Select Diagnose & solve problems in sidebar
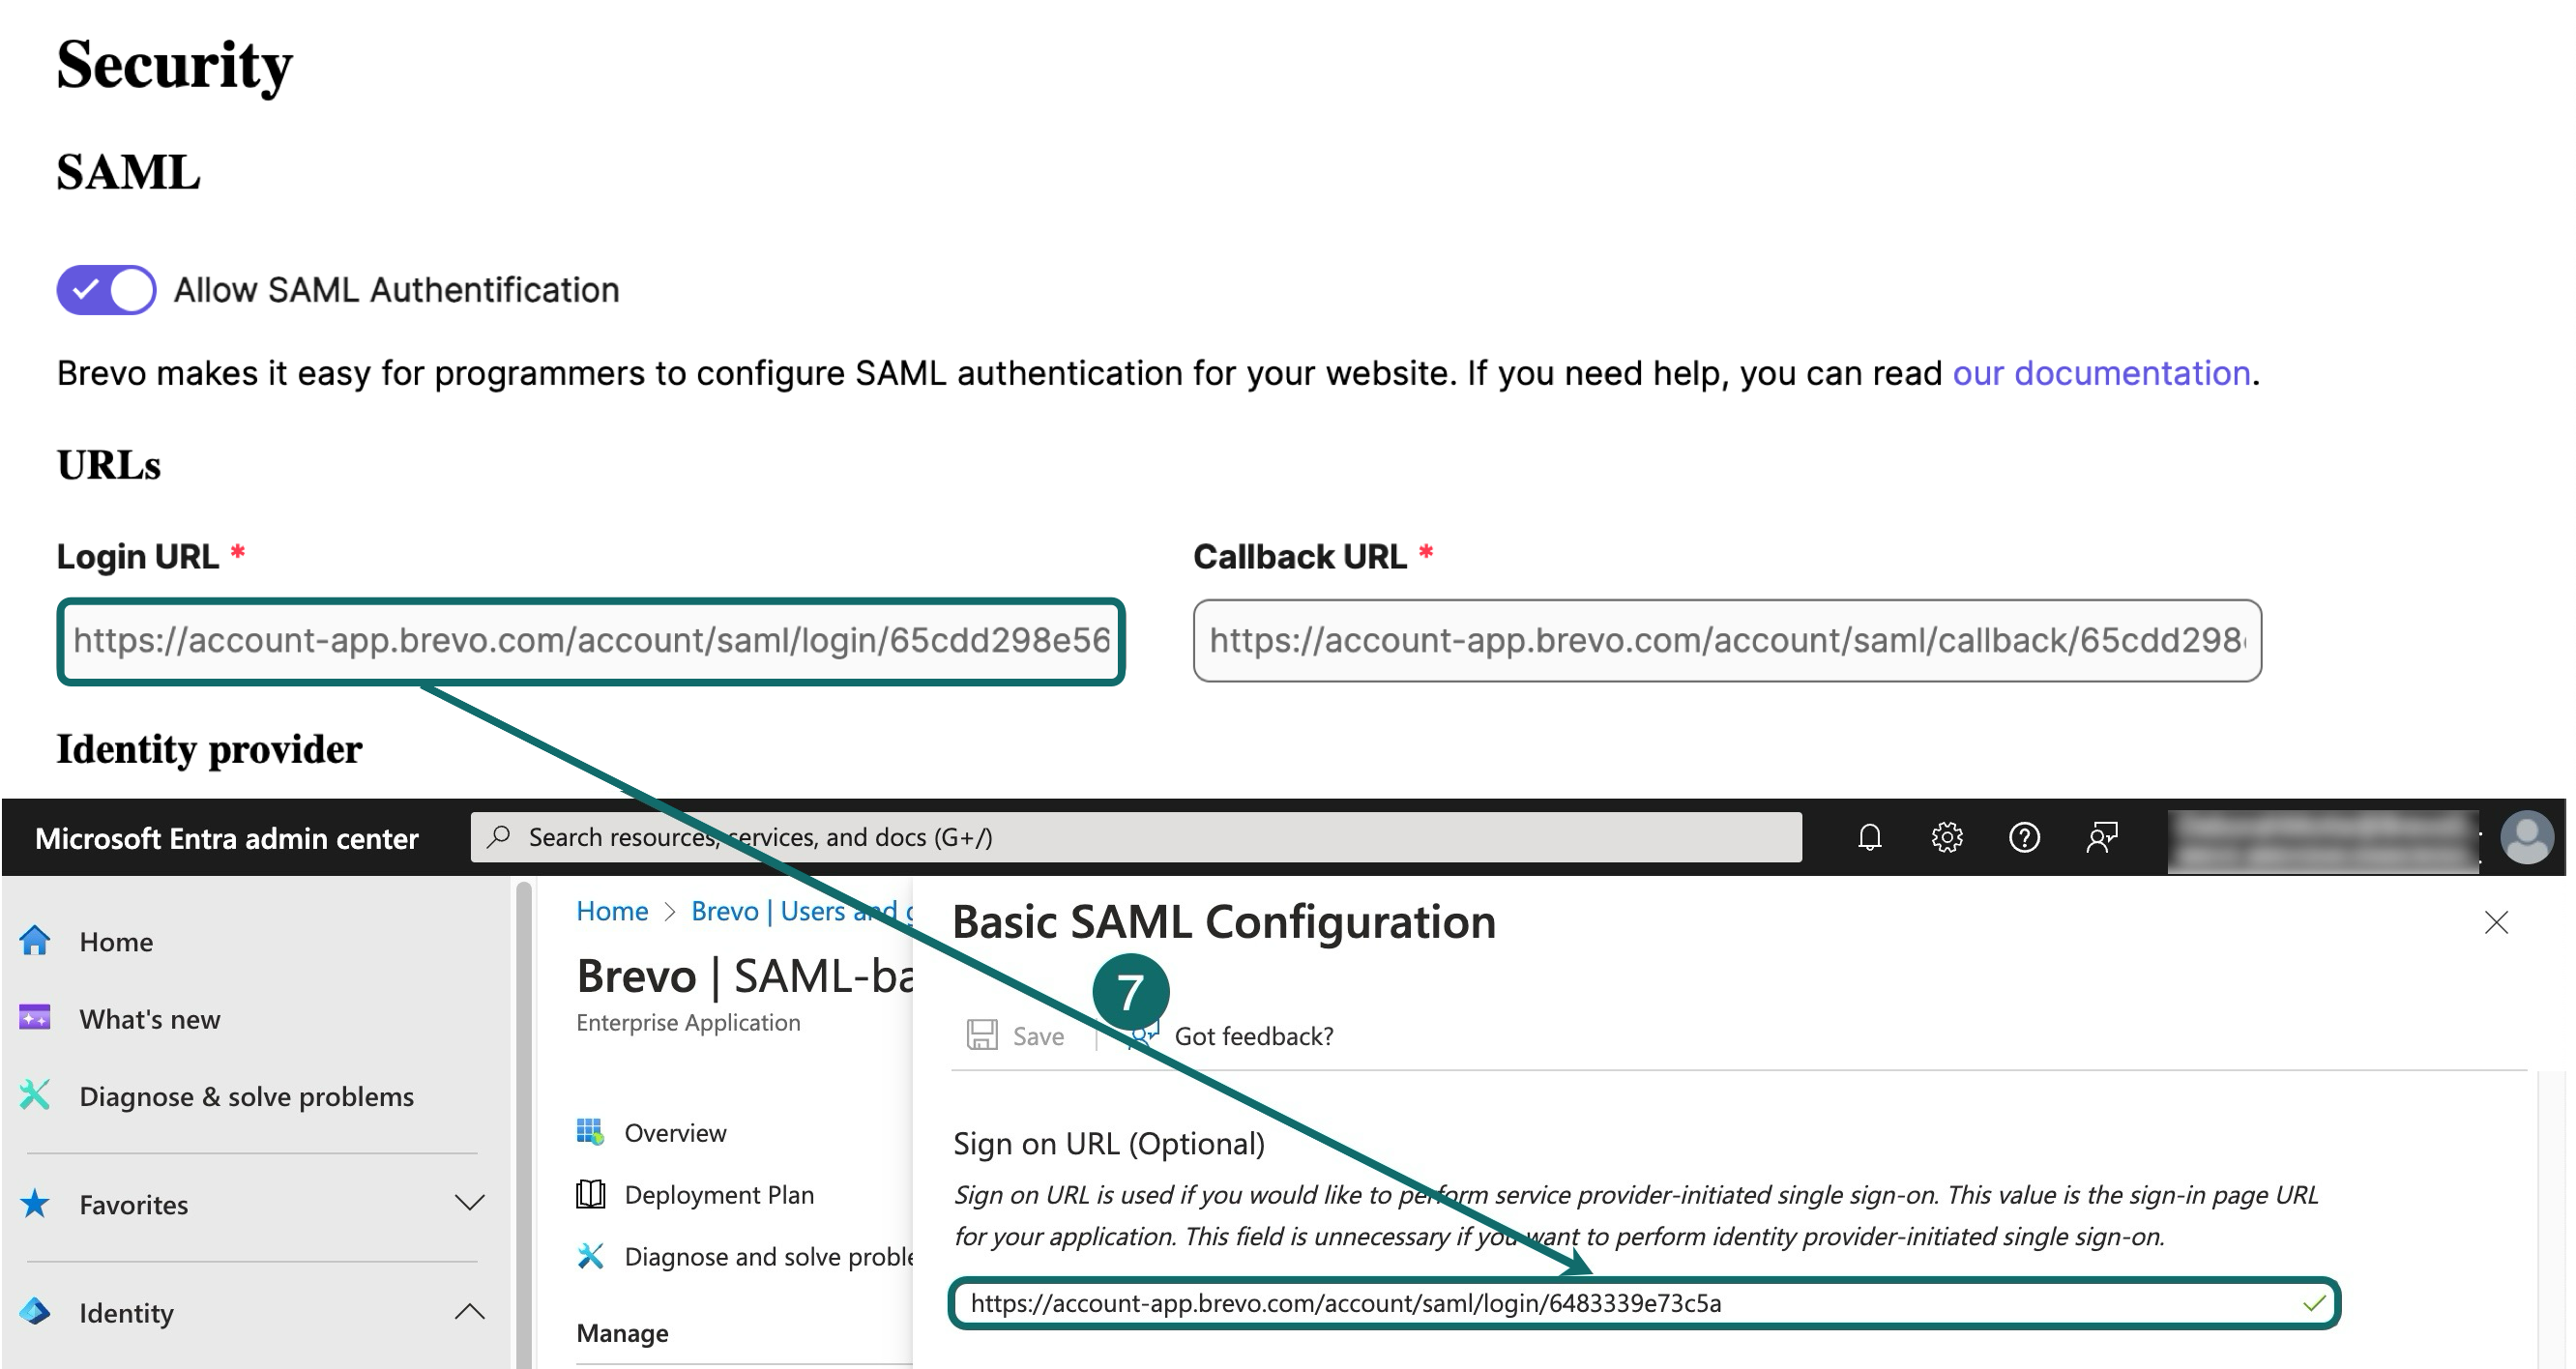The width and height of the screenshot is (2576, 1369). [246, 1096]
